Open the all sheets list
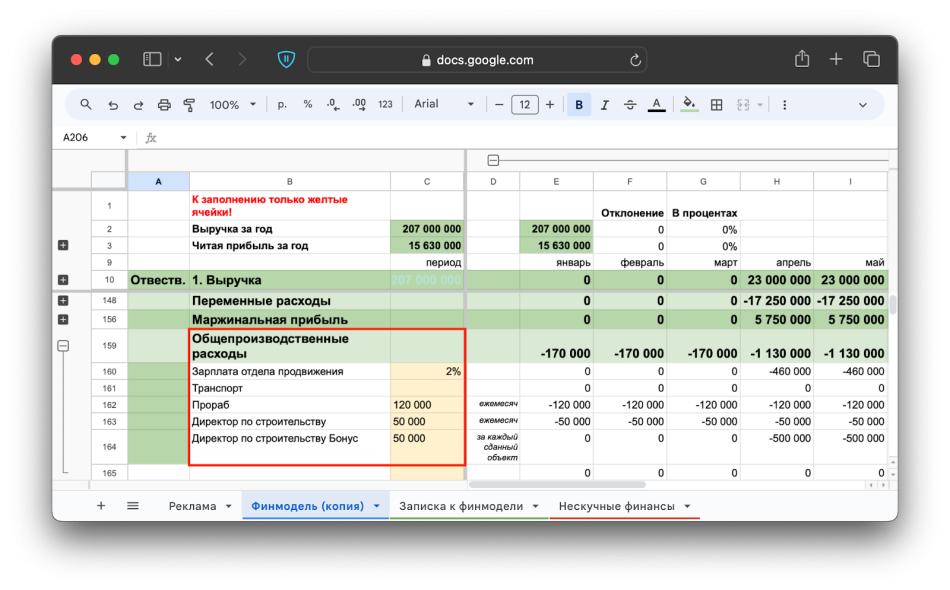 [133, 506]
